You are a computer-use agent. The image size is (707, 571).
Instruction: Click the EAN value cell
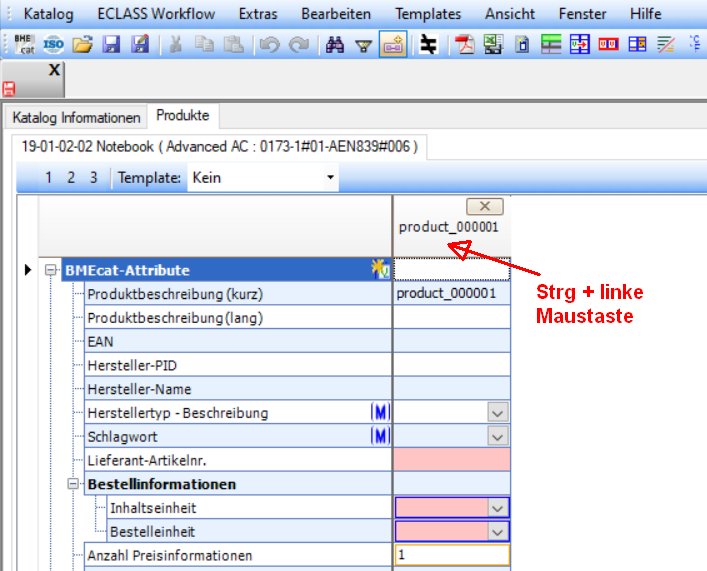coord(452,341)
